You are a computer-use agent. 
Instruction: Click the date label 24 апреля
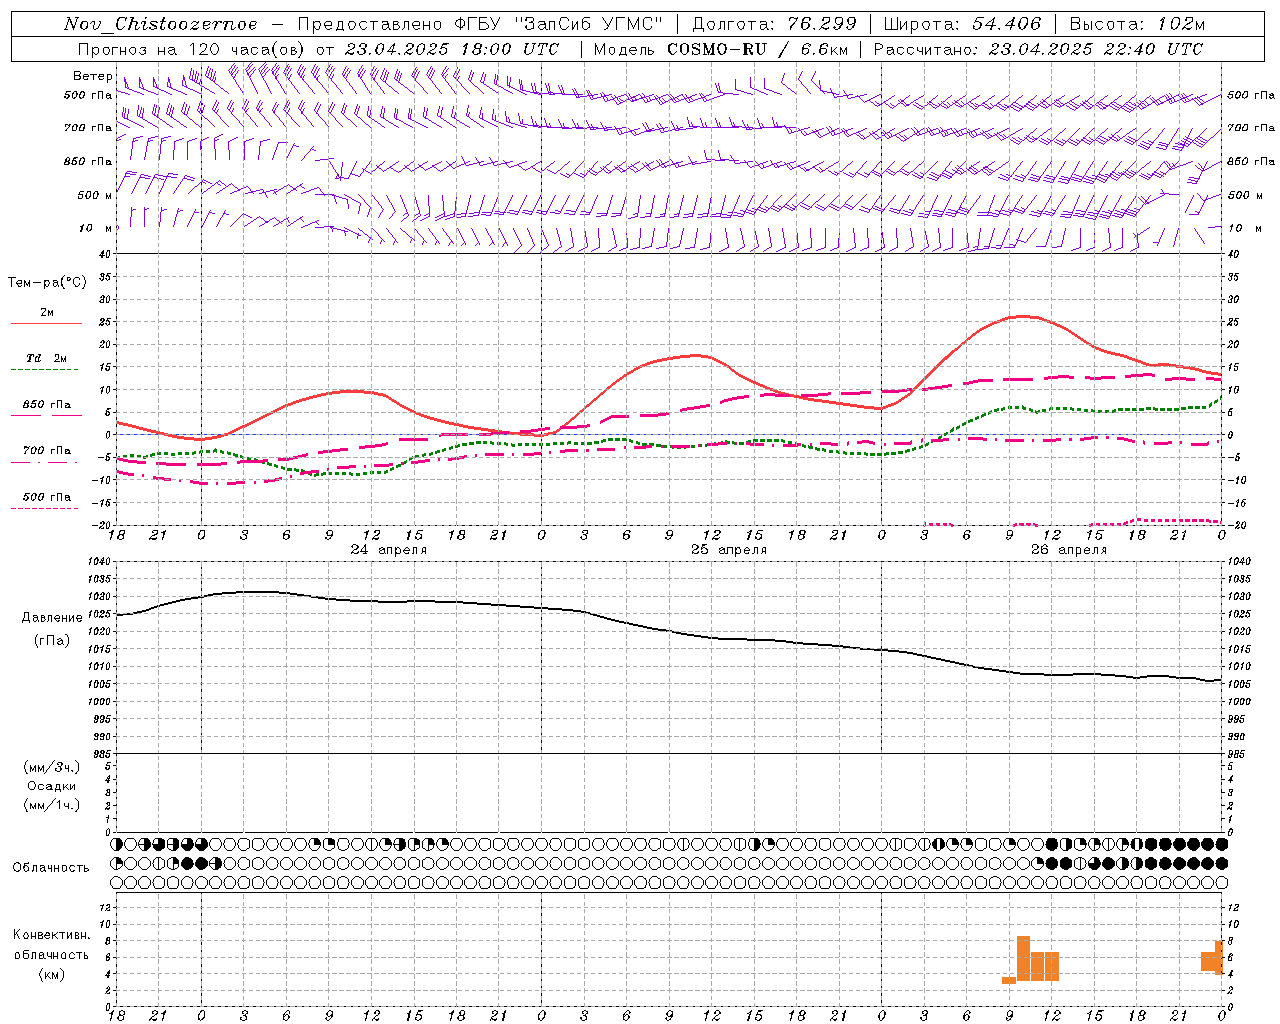click(388, 550)
